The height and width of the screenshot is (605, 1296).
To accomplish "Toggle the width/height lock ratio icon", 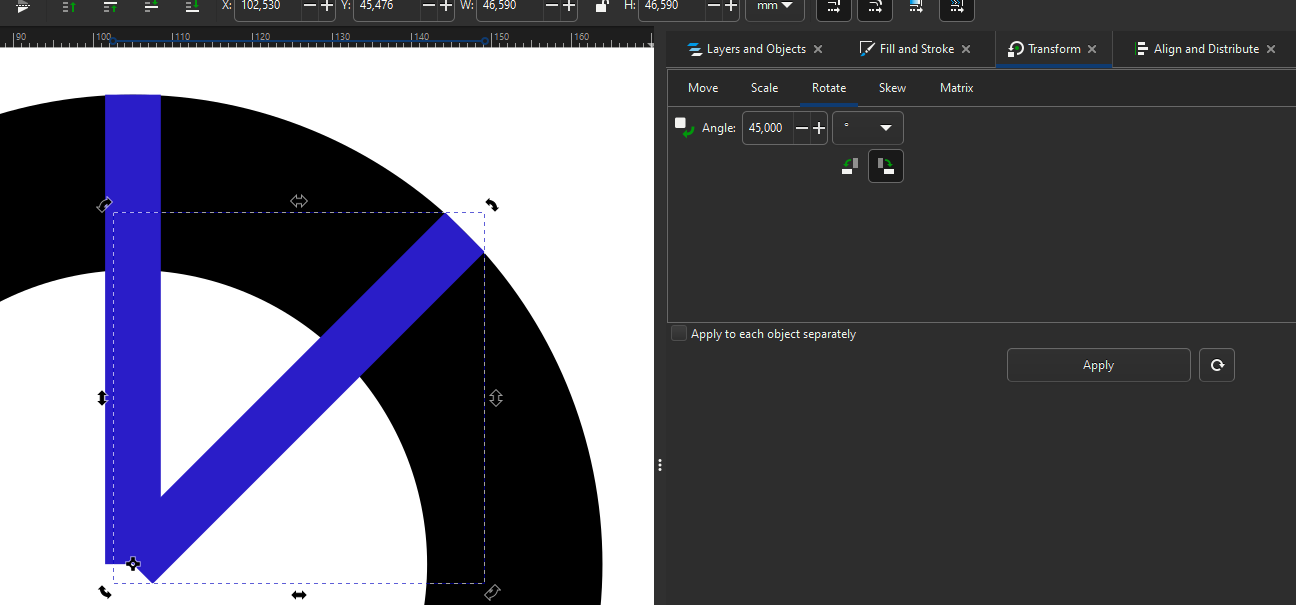I will (602, 6).
